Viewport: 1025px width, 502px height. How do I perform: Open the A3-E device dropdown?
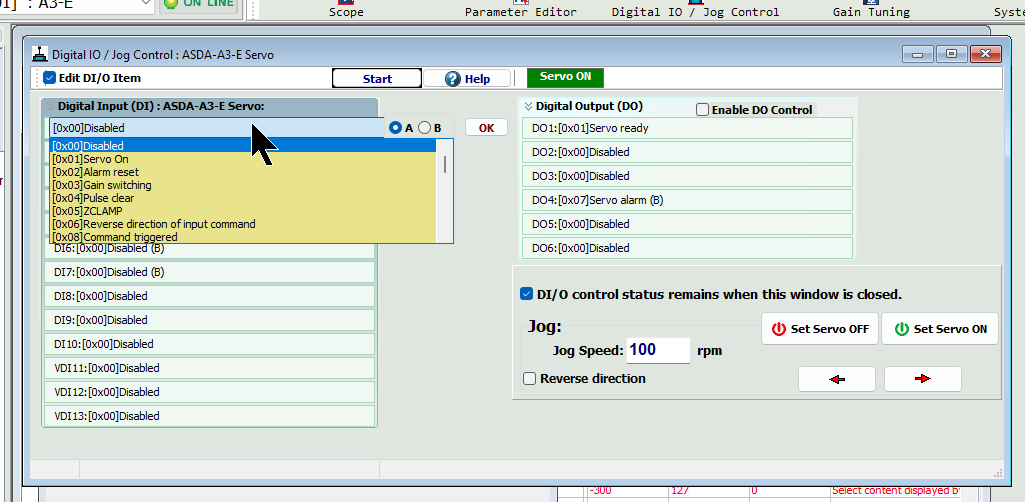(x=146, y=4)
